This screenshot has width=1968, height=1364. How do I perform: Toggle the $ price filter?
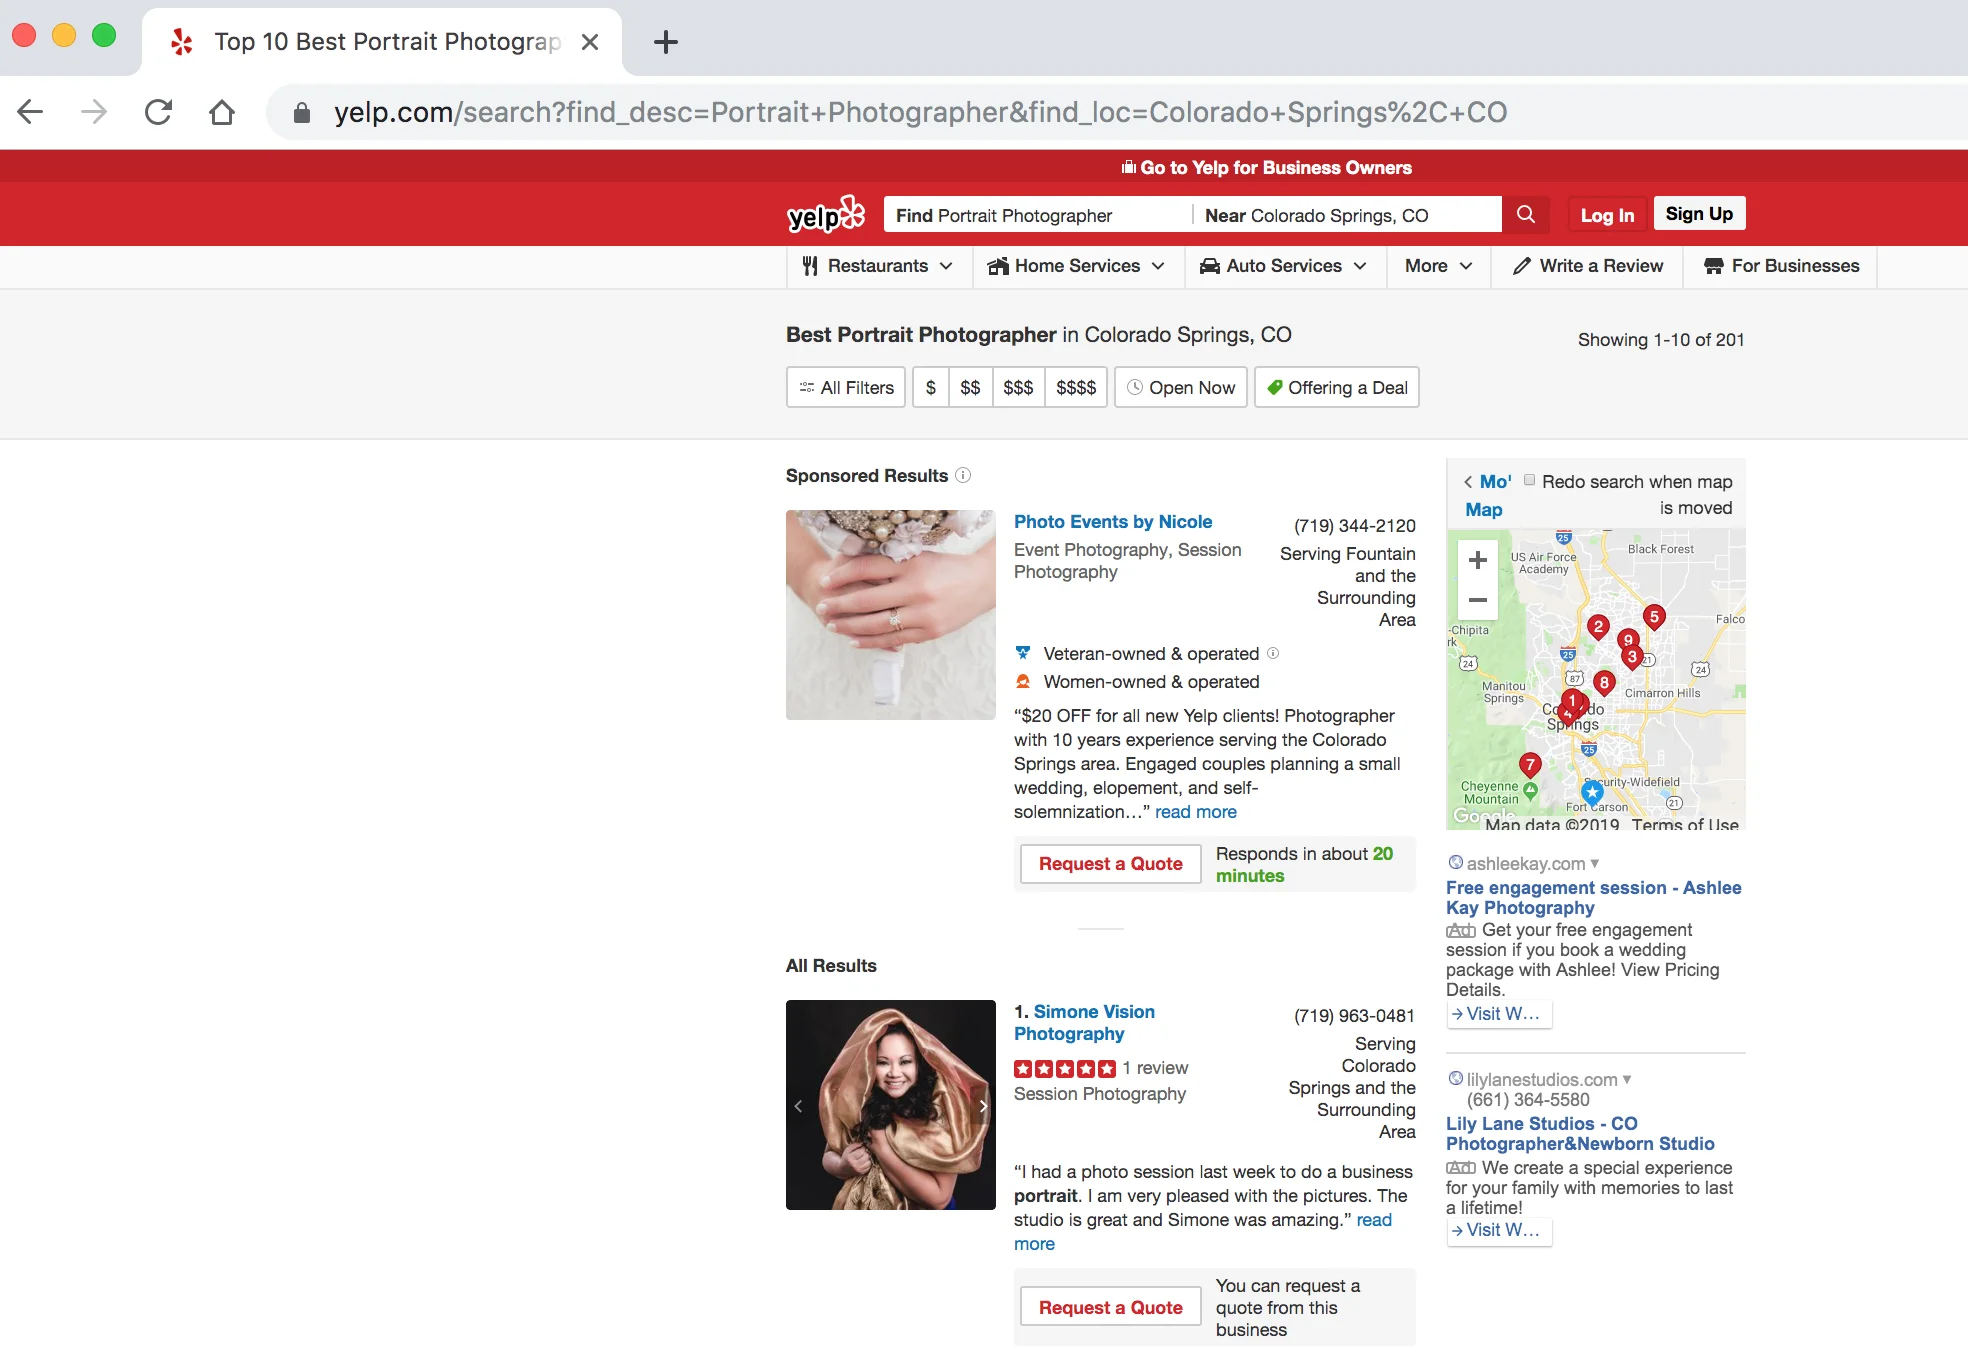click(931, 387)
